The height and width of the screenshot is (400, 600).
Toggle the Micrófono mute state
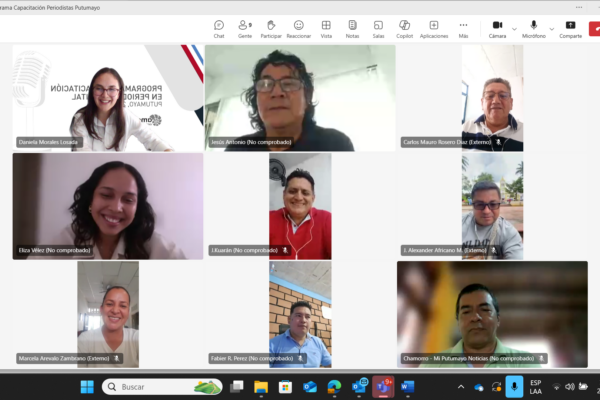pyautogui.click(x=533, y=28)
